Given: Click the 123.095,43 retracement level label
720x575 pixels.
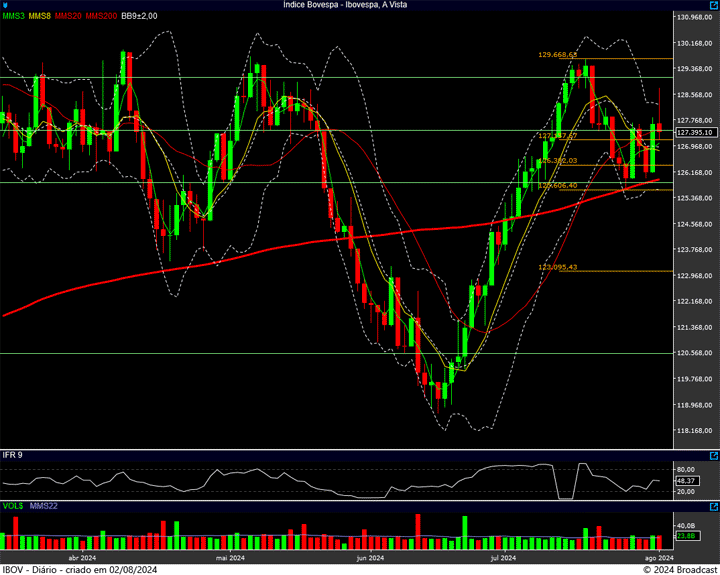Looking at the screenshot, I should point(558,267).
